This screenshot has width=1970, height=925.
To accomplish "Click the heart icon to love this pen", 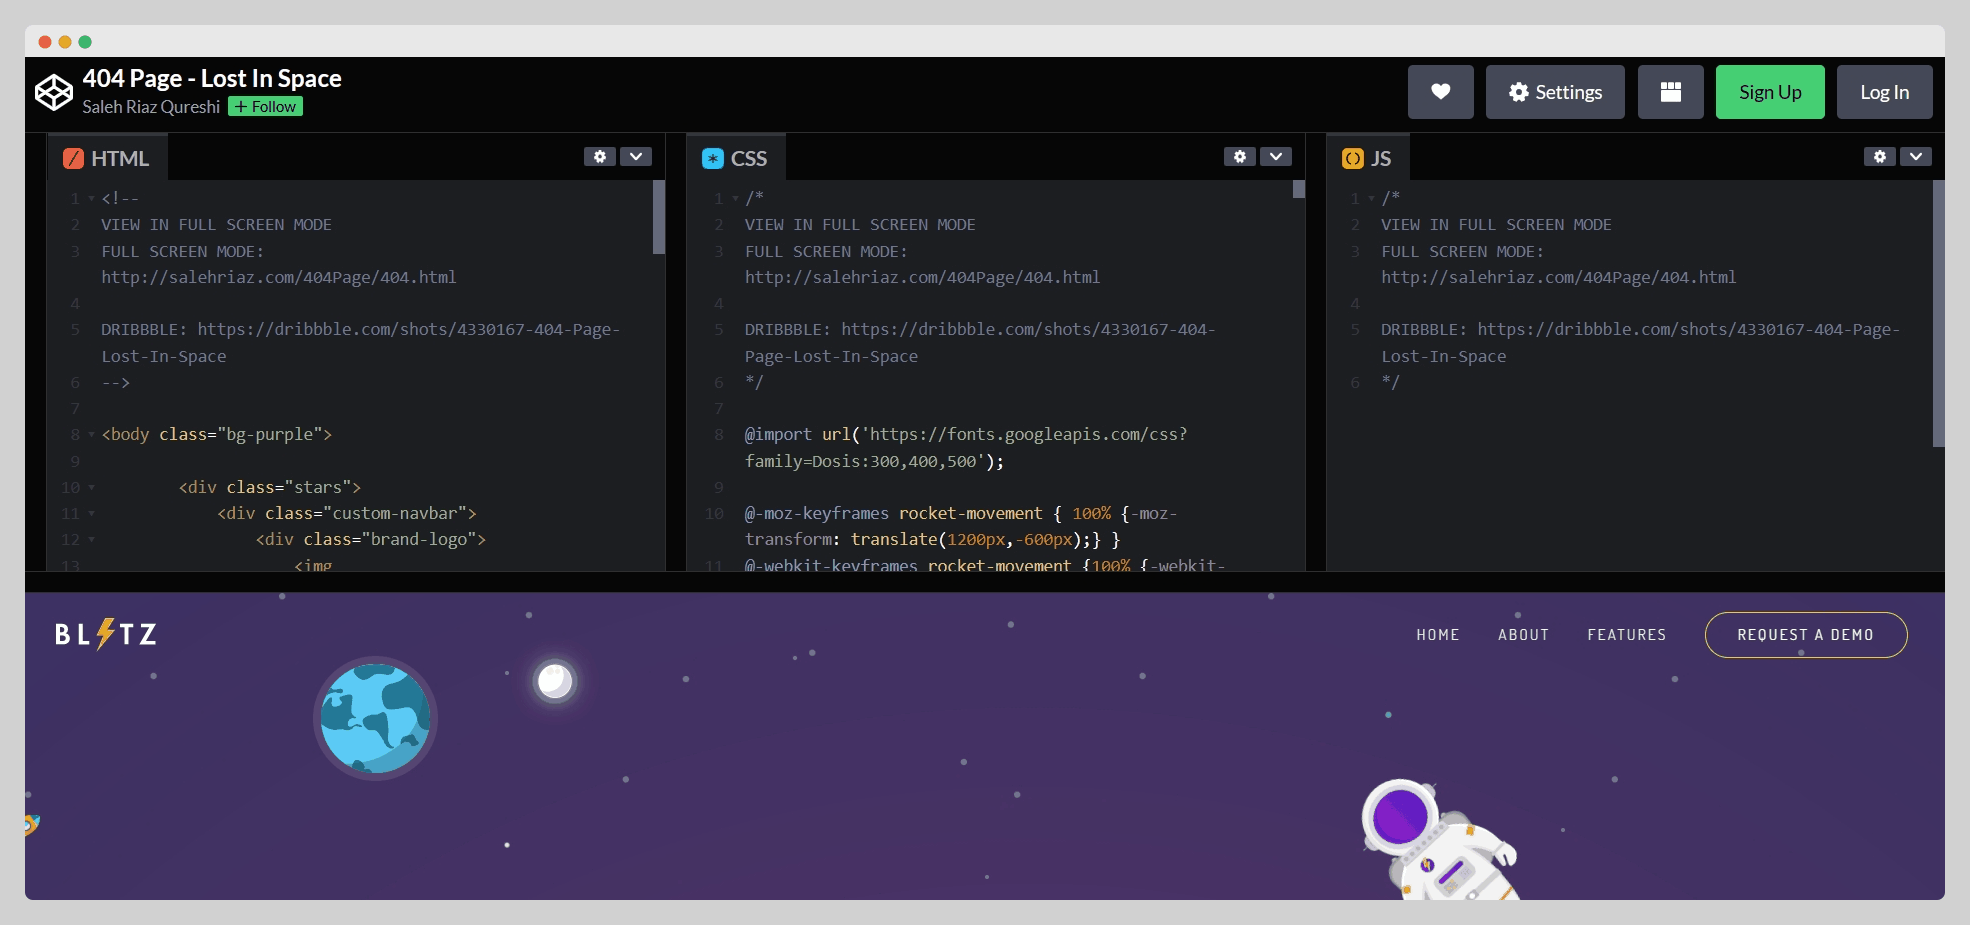I will [1440, 92].
